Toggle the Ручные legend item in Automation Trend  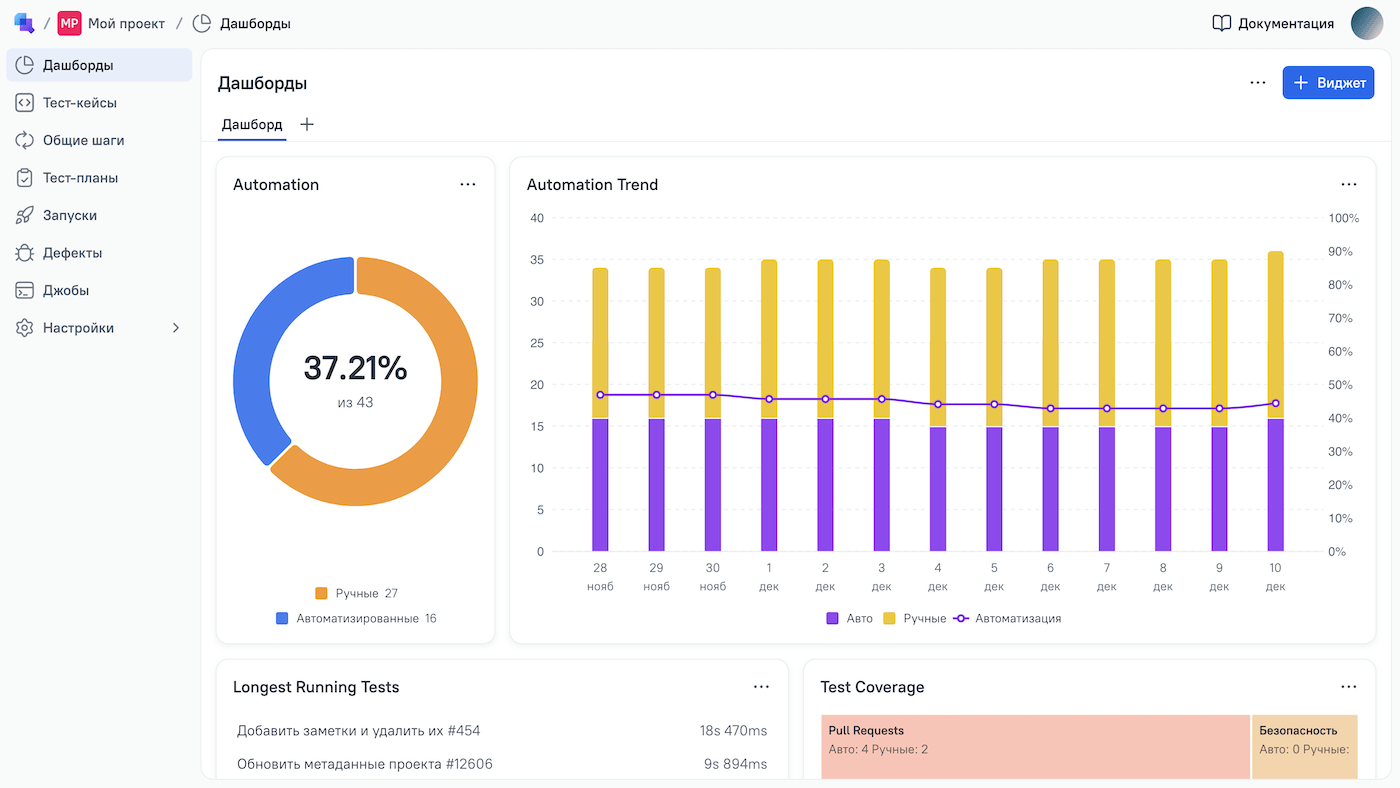pyautogui.click(x=915, y=619)
